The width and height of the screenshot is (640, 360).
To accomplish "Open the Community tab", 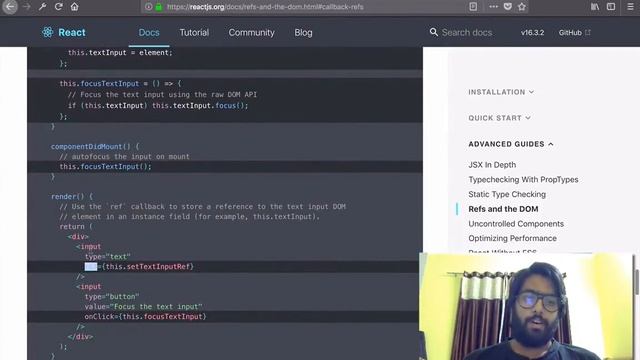I will (251, 33).
